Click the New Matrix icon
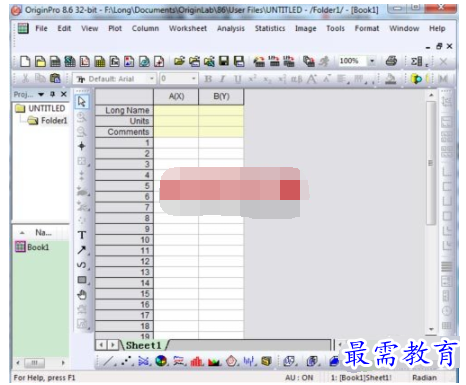 [x=100, y=61]
